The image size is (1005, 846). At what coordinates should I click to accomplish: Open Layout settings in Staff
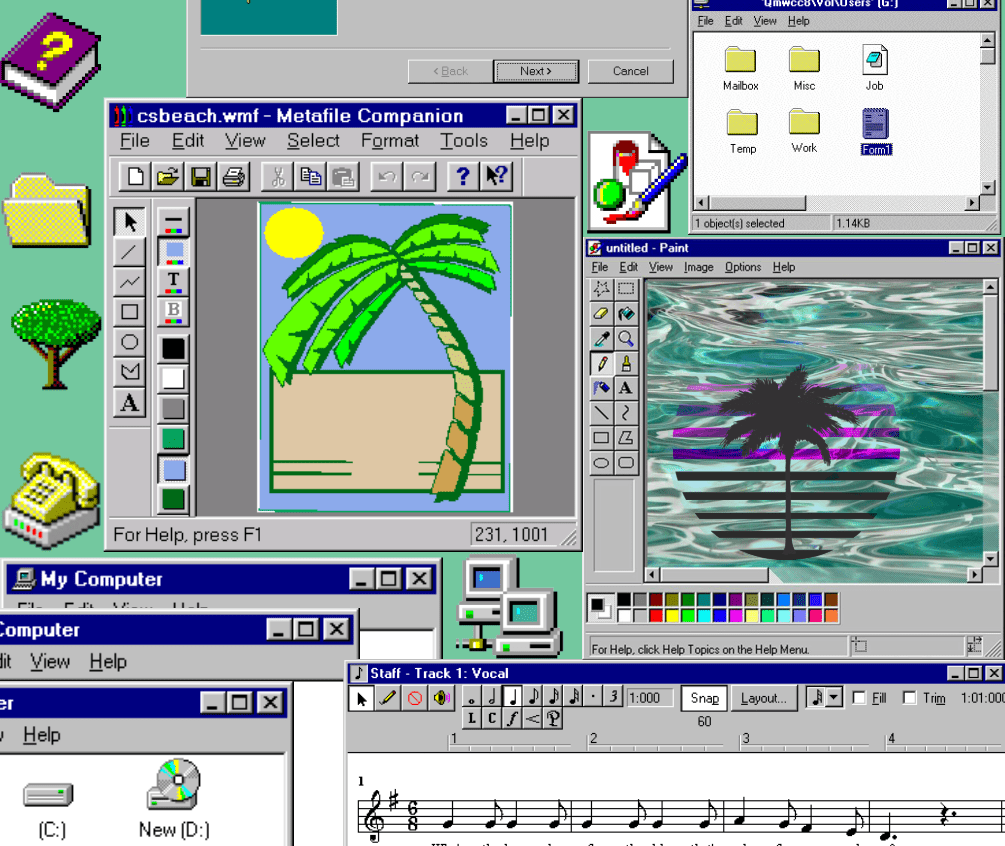coord(763,698)
